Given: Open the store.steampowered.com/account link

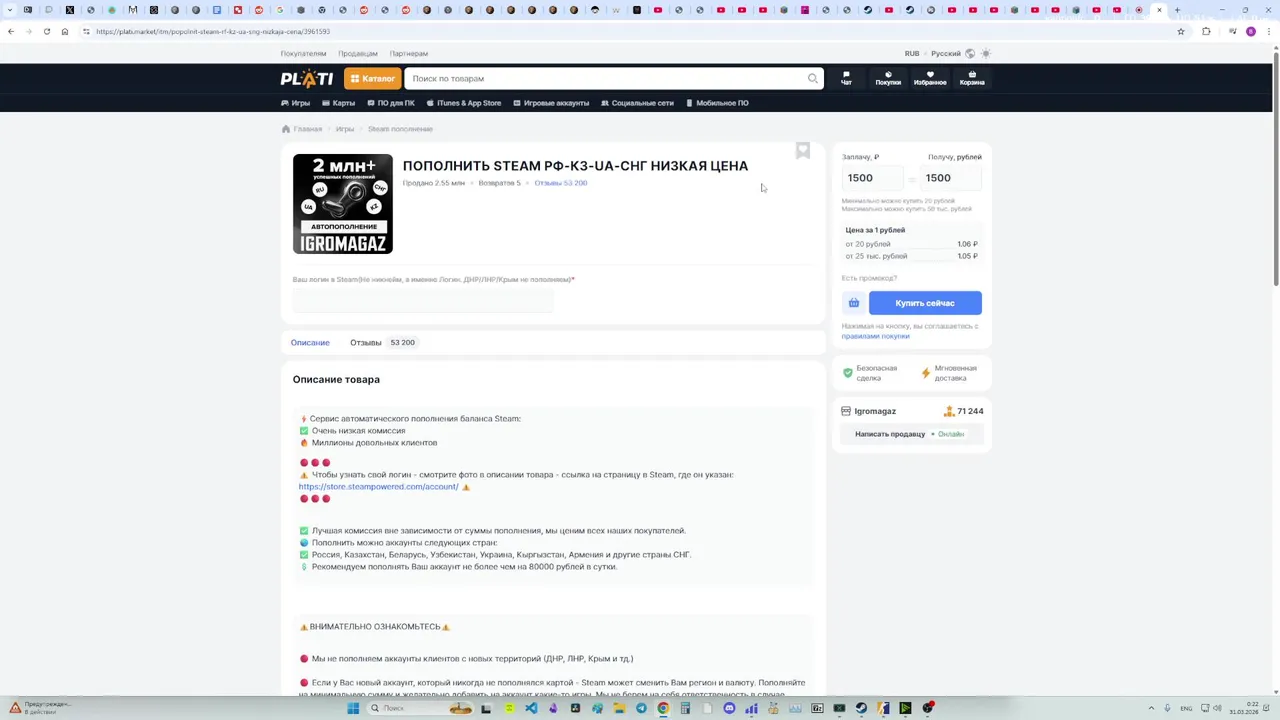Looking at the screenshot, I should pyautogui.click(x=379, y=487).
